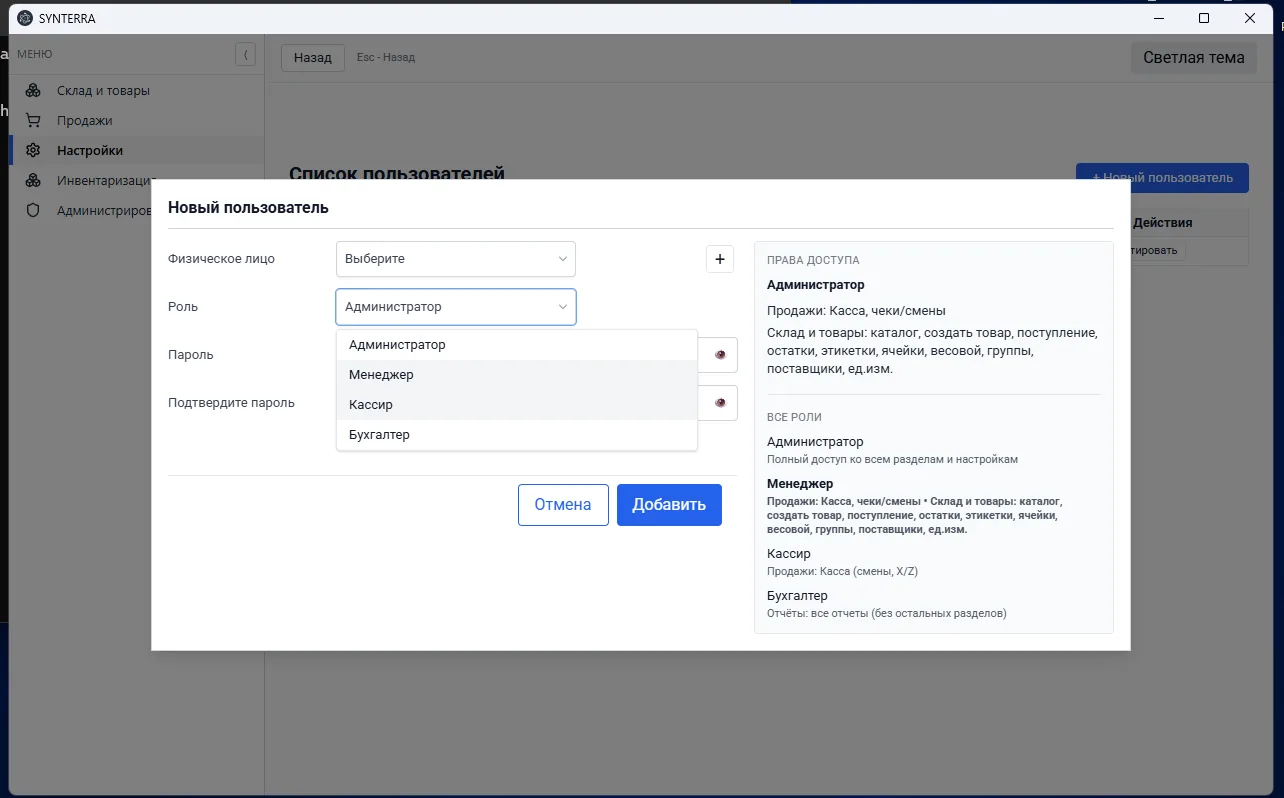This screenshot has width=1284, height=798.
Task: Click the Новый пользователь dialog title
Action: point(248,208)
